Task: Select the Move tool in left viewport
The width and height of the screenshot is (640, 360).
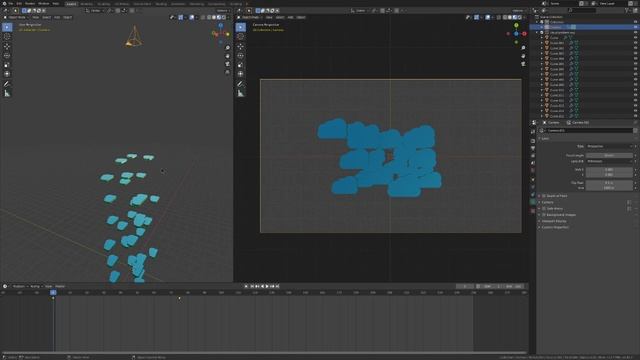Action: (7, 46)
